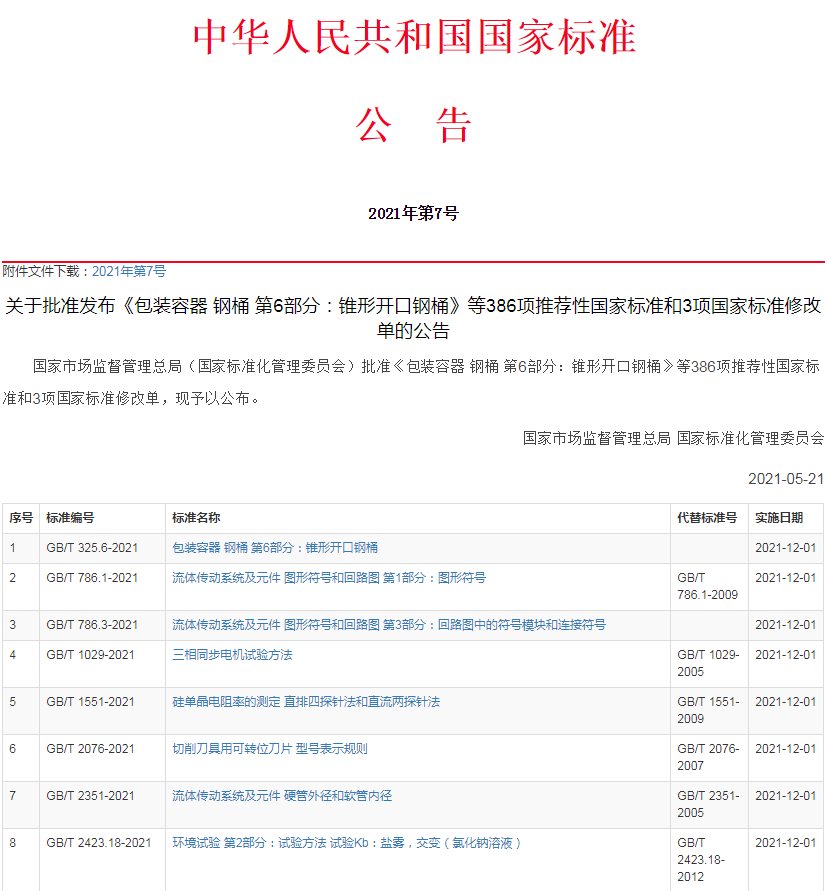
Task: Open 硅单晶电阻率的测定 standard link
Action: pos(306,702)
